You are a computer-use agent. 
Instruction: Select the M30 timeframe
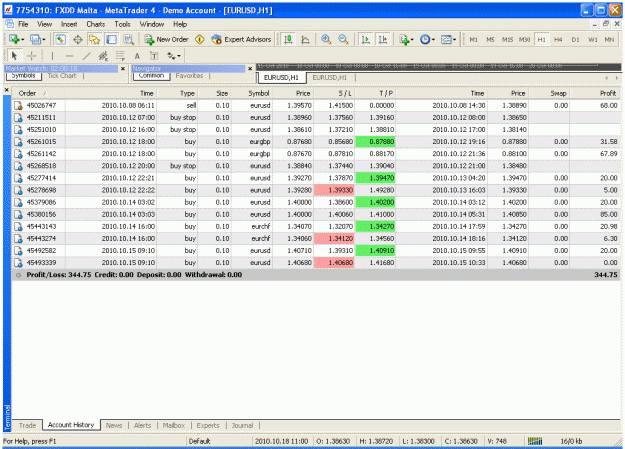524,39
